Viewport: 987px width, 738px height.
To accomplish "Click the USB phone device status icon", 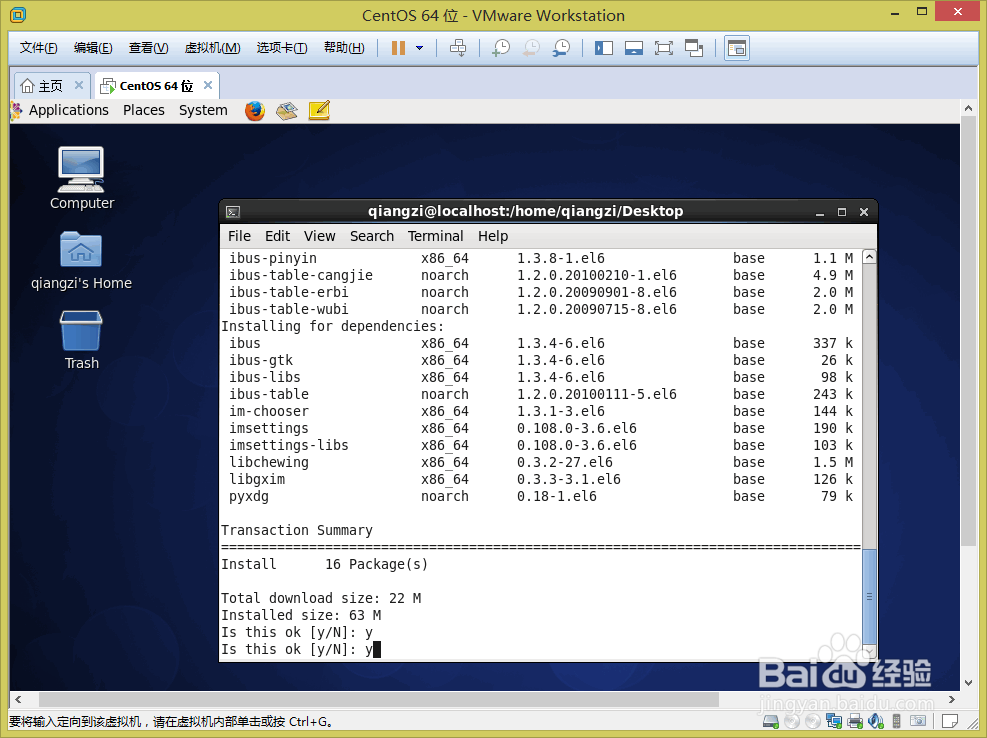I will coord(897,722).
